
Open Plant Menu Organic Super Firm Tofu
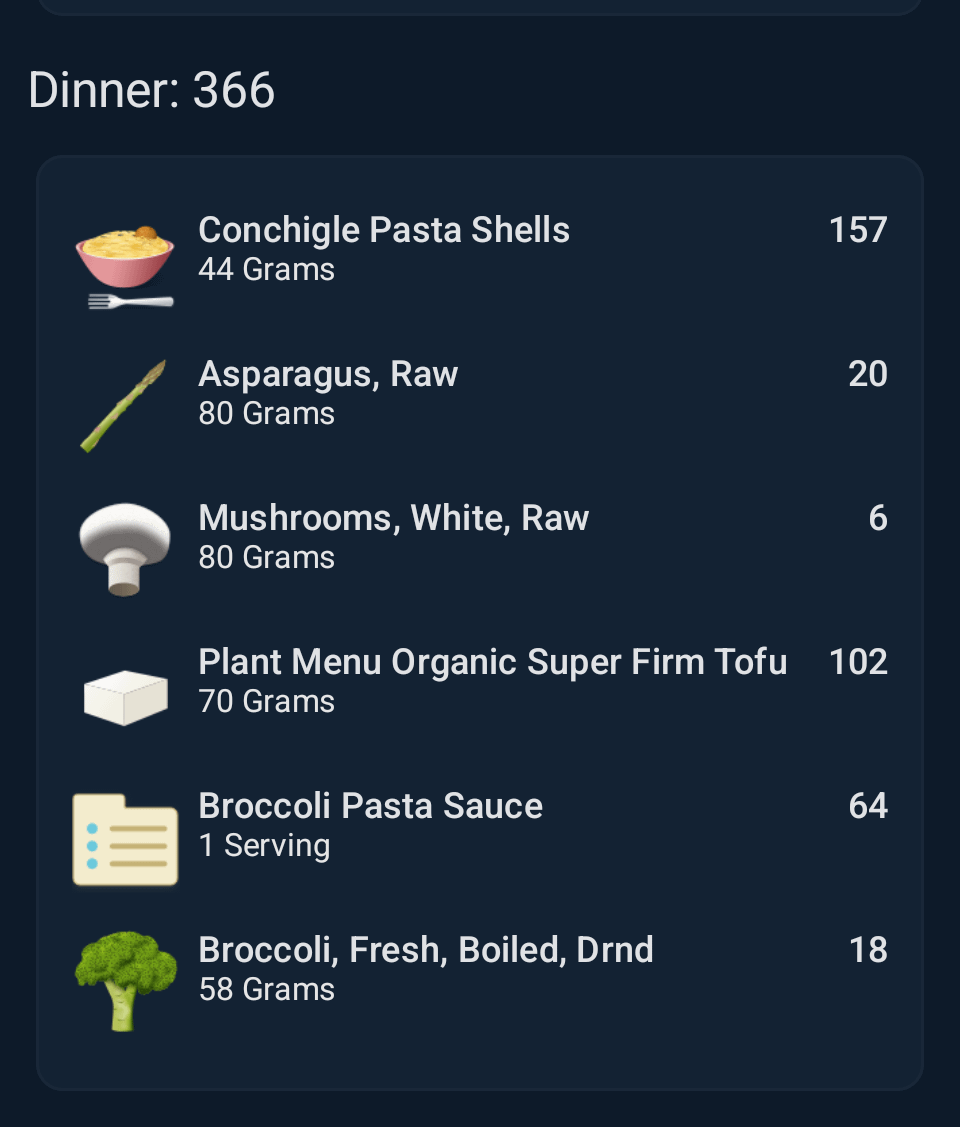click(493, 662)
